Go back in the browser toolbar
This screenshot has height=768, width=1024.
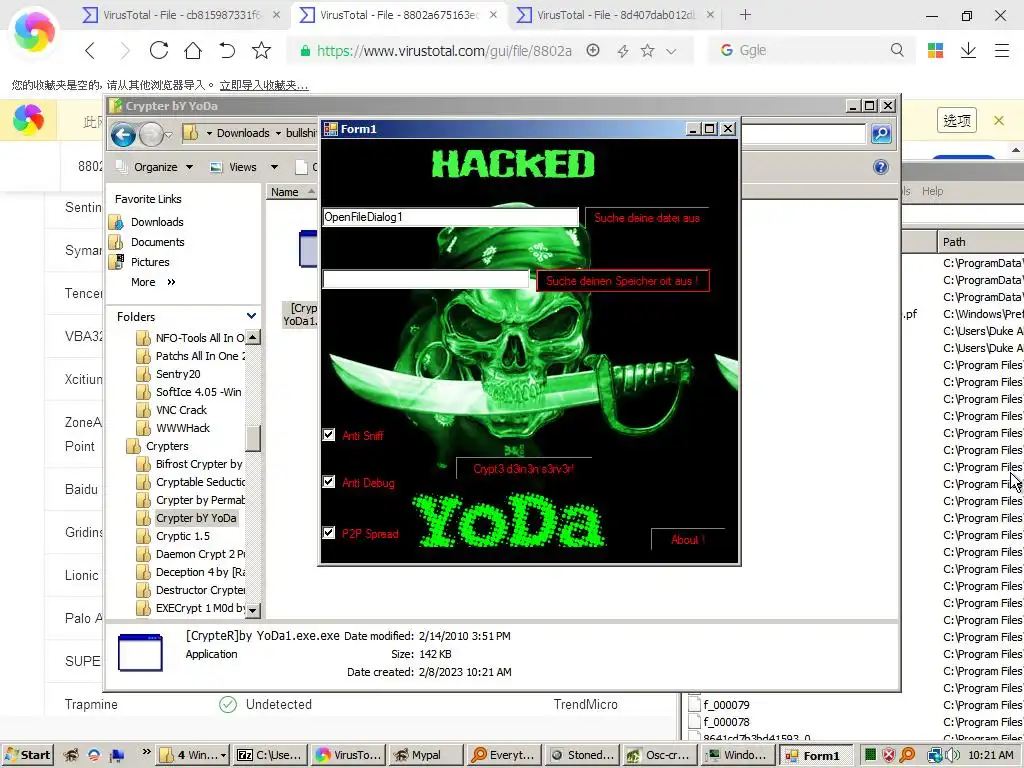pos(90,50)
